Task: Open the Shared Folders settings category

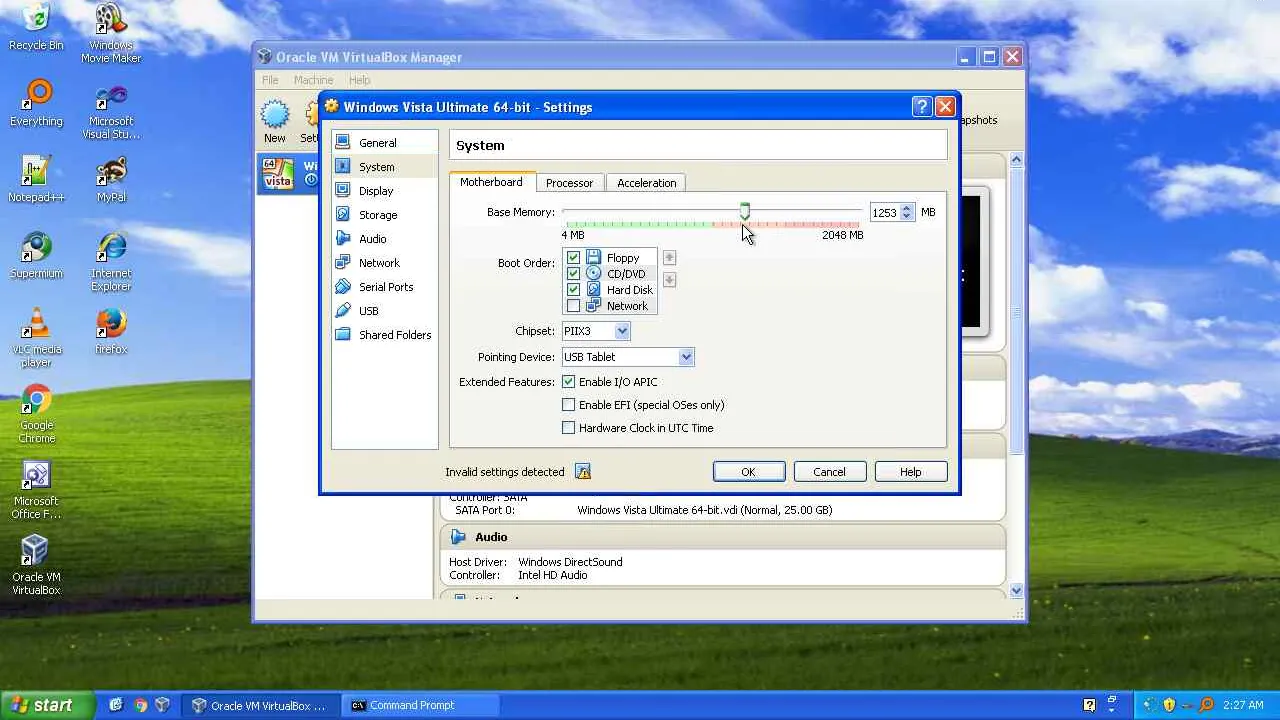Action: pos(385,335)
